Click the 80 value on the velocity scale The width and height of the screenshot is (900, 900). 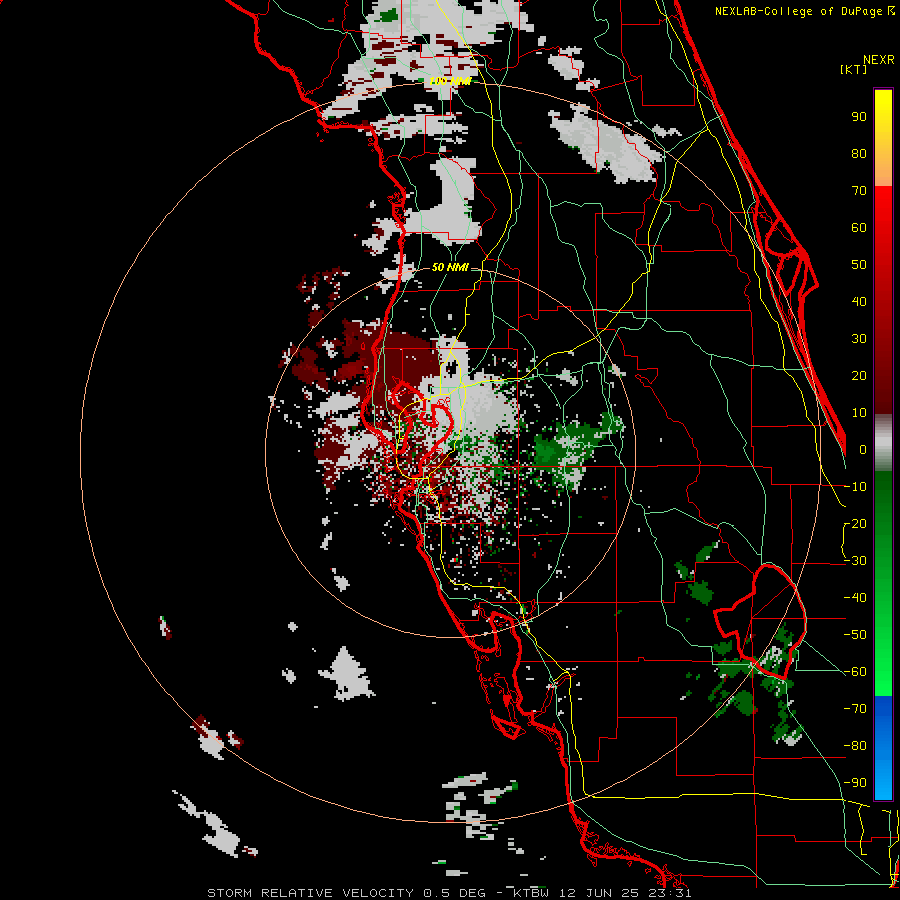[859, 154]
